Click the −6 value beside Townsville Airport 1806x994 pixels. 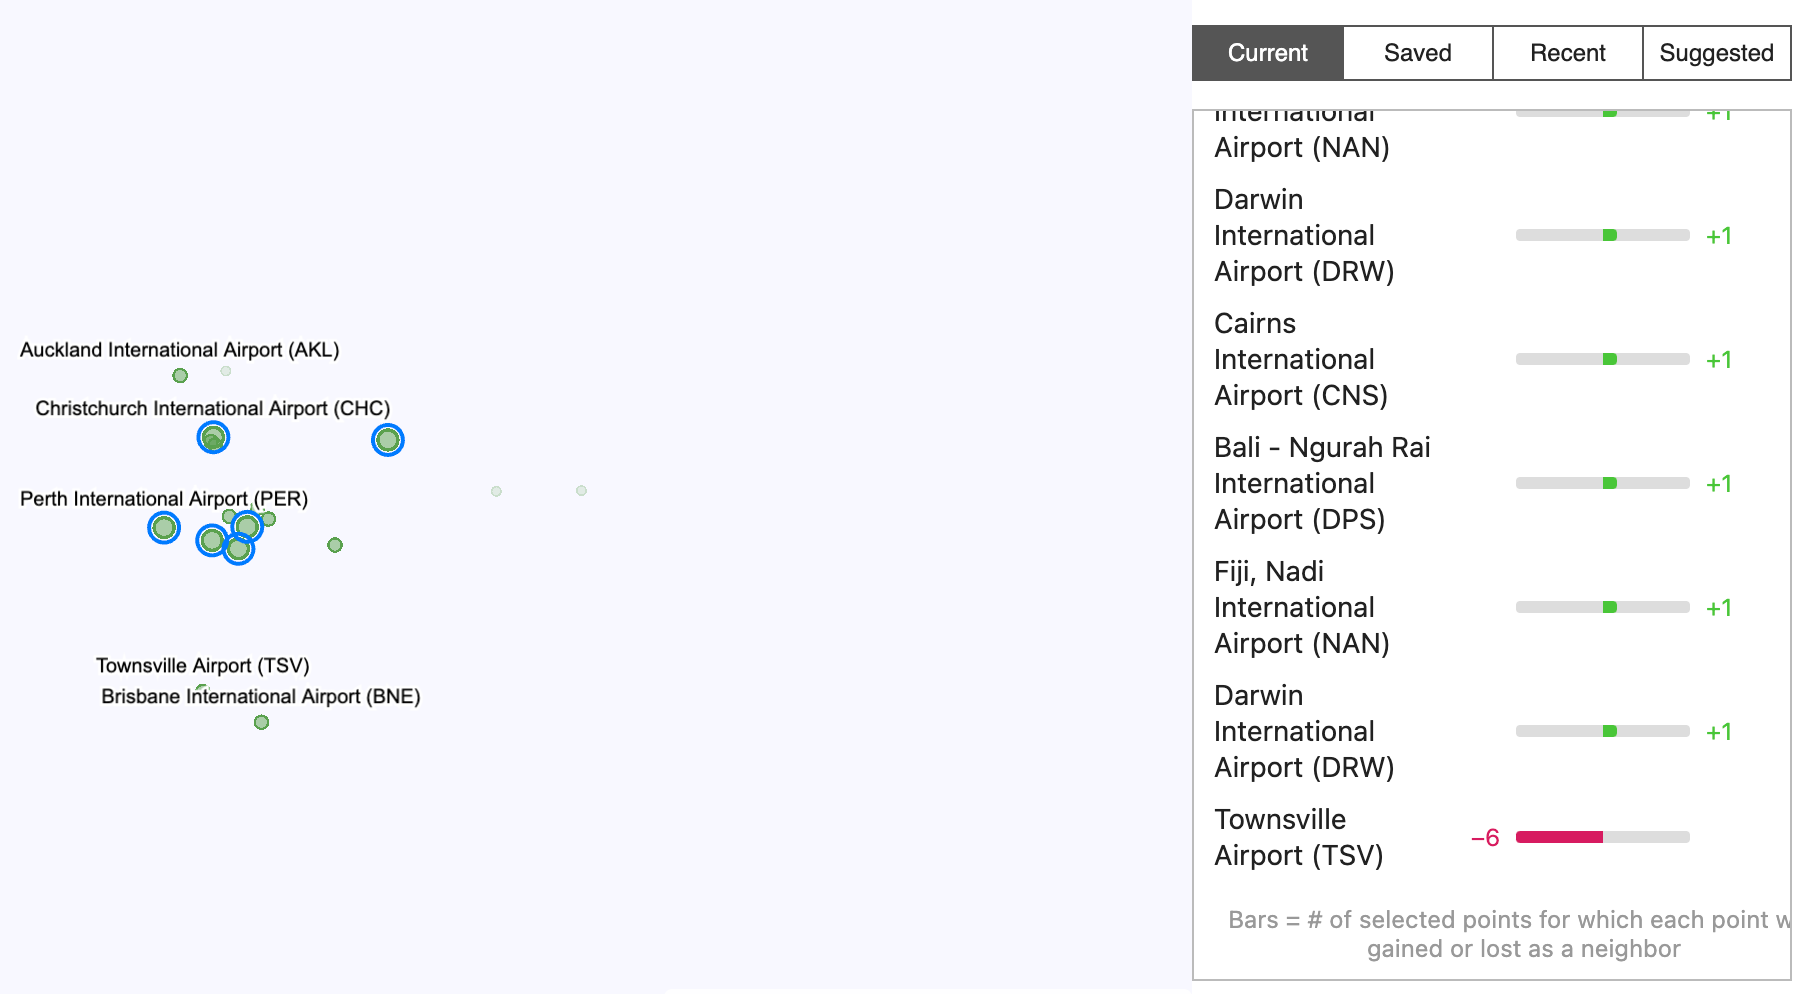coord(1485,838)
